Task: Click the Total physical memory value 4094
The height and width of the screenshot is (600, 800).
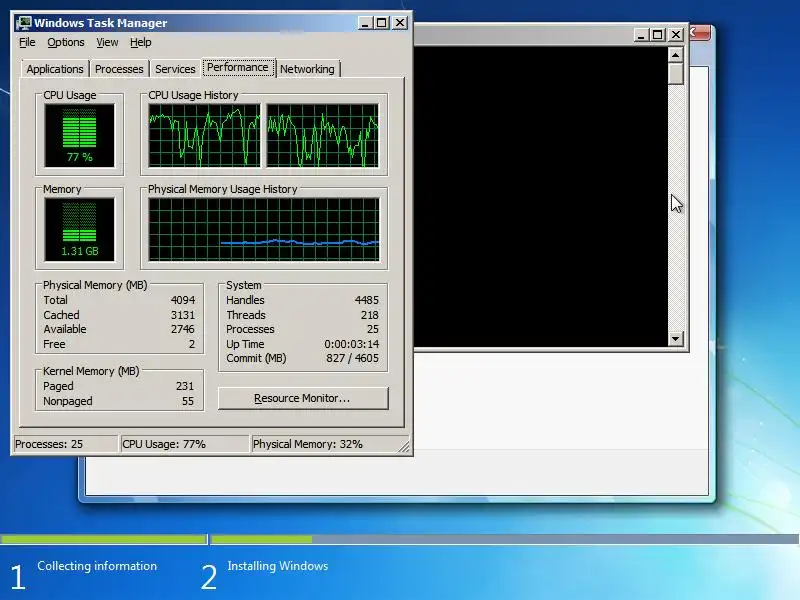Action: coord(183,300)
